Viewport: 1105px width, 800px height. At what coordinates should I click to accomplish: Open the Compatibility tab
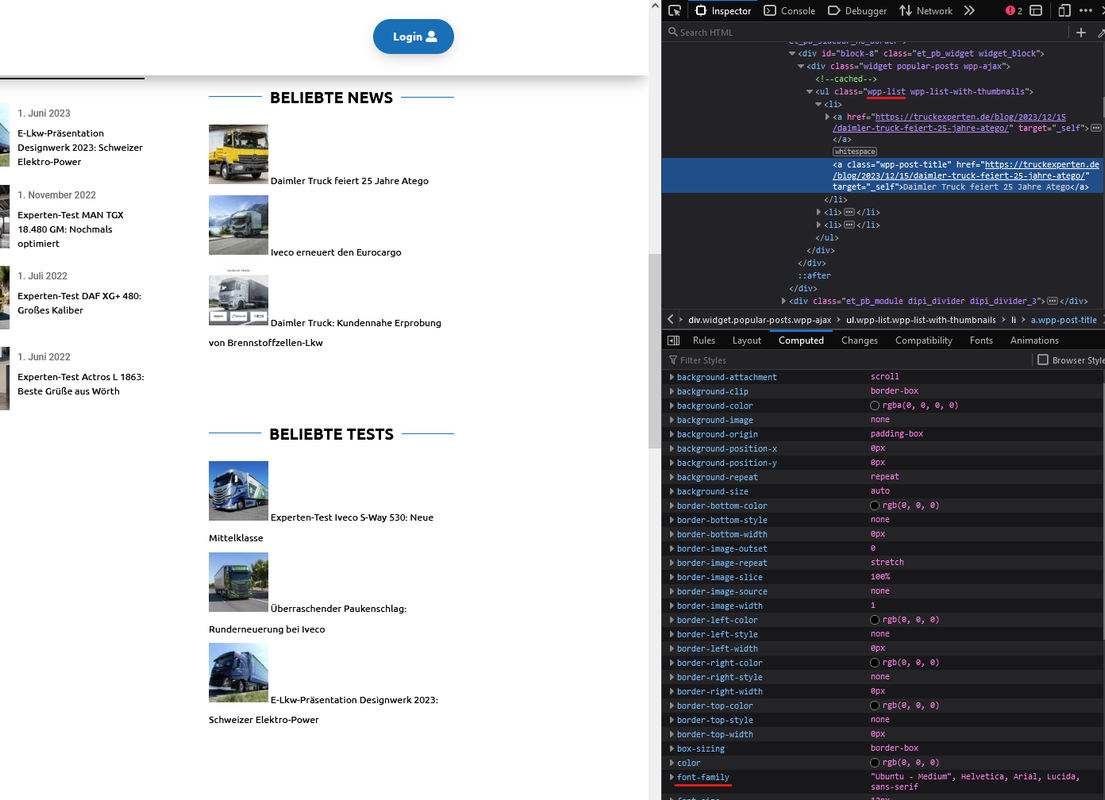[923, 340]
